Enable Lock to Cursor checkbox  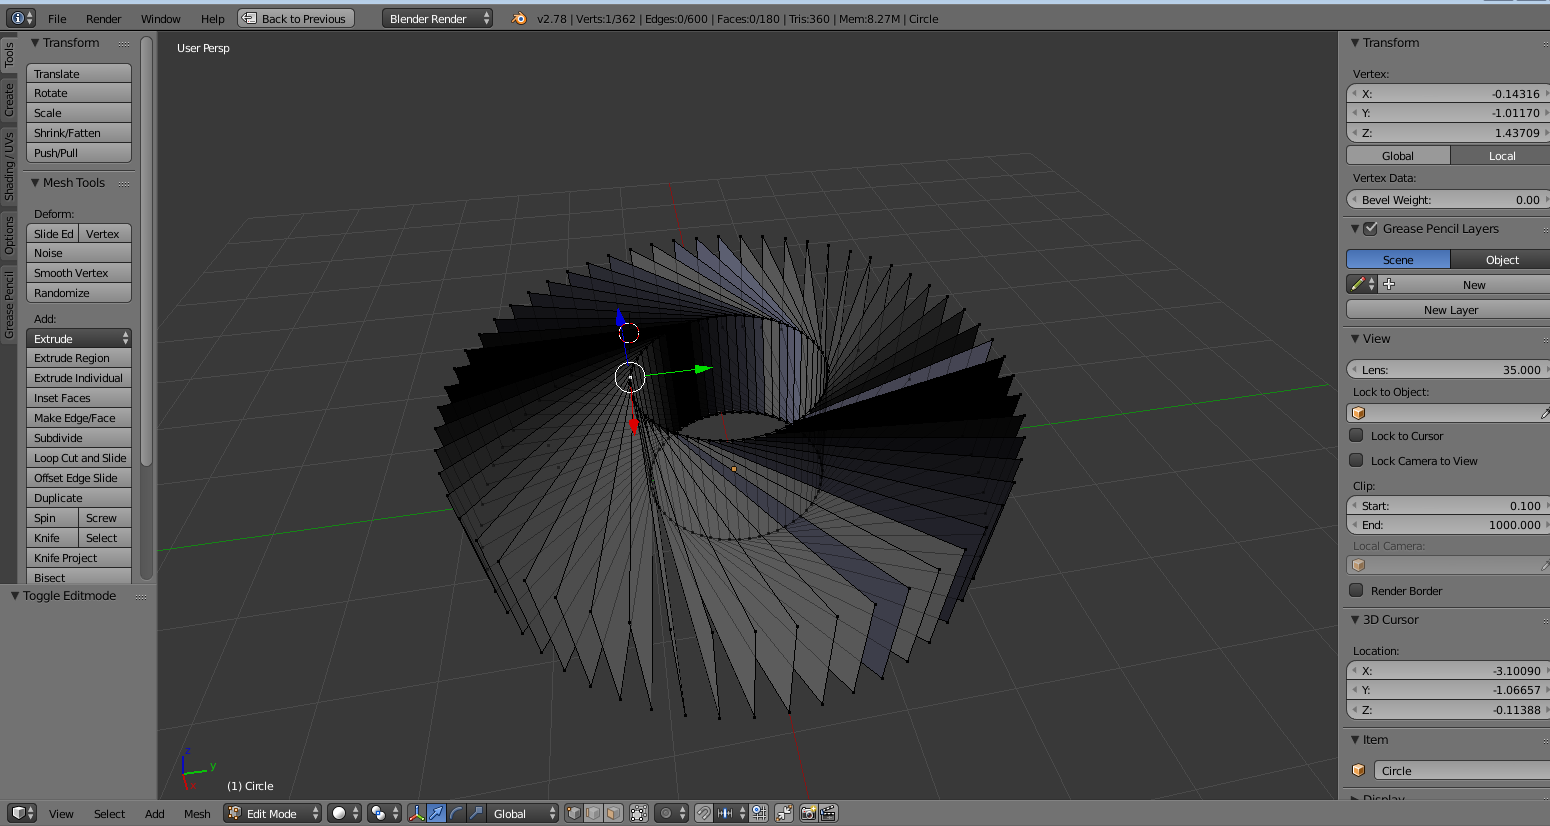1356,435
